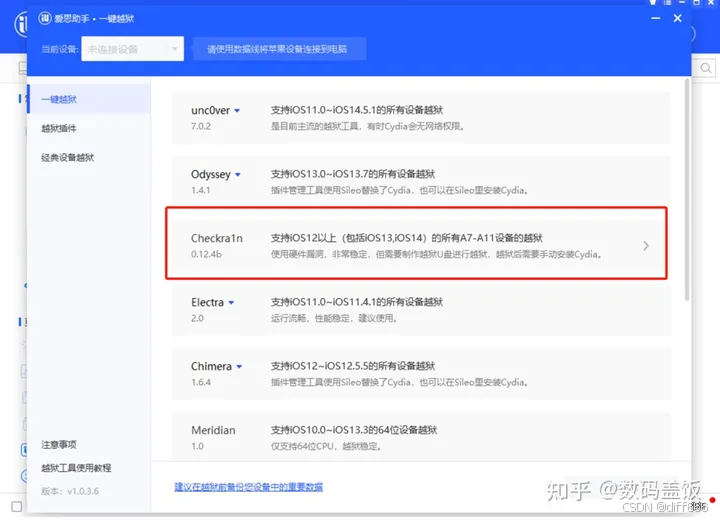Click the search icon in background window
This screenshot has height=520, width=720.
pos(706,68)
